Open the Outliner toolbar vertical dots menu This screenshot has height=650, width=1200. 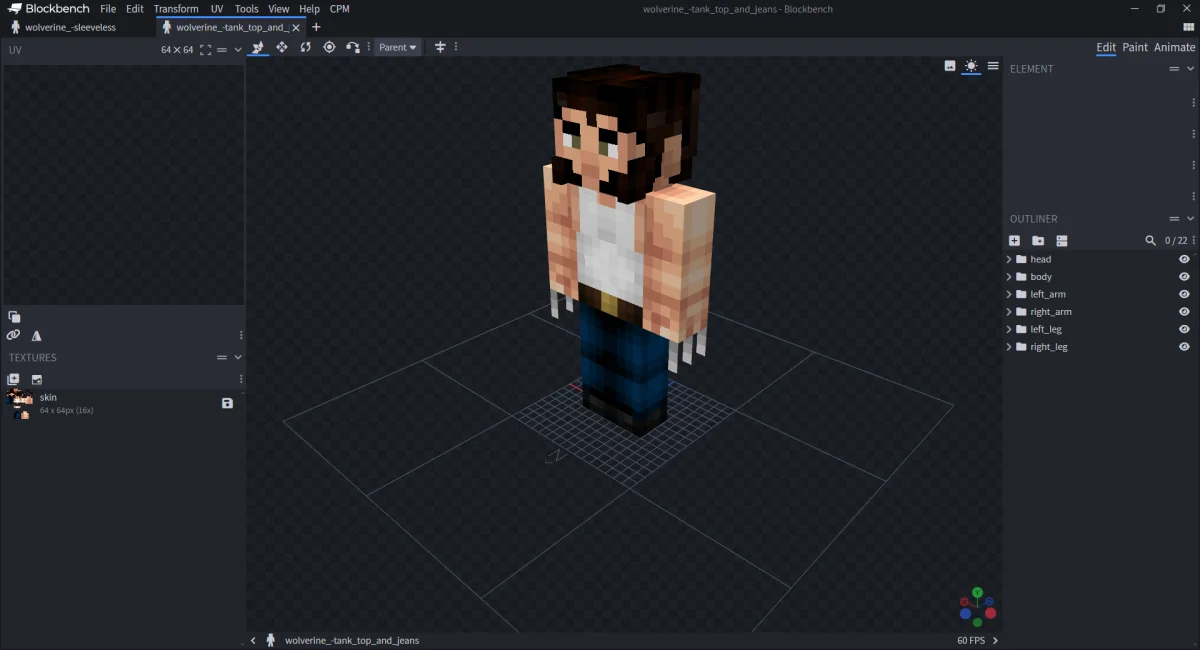click(1194, 240)
